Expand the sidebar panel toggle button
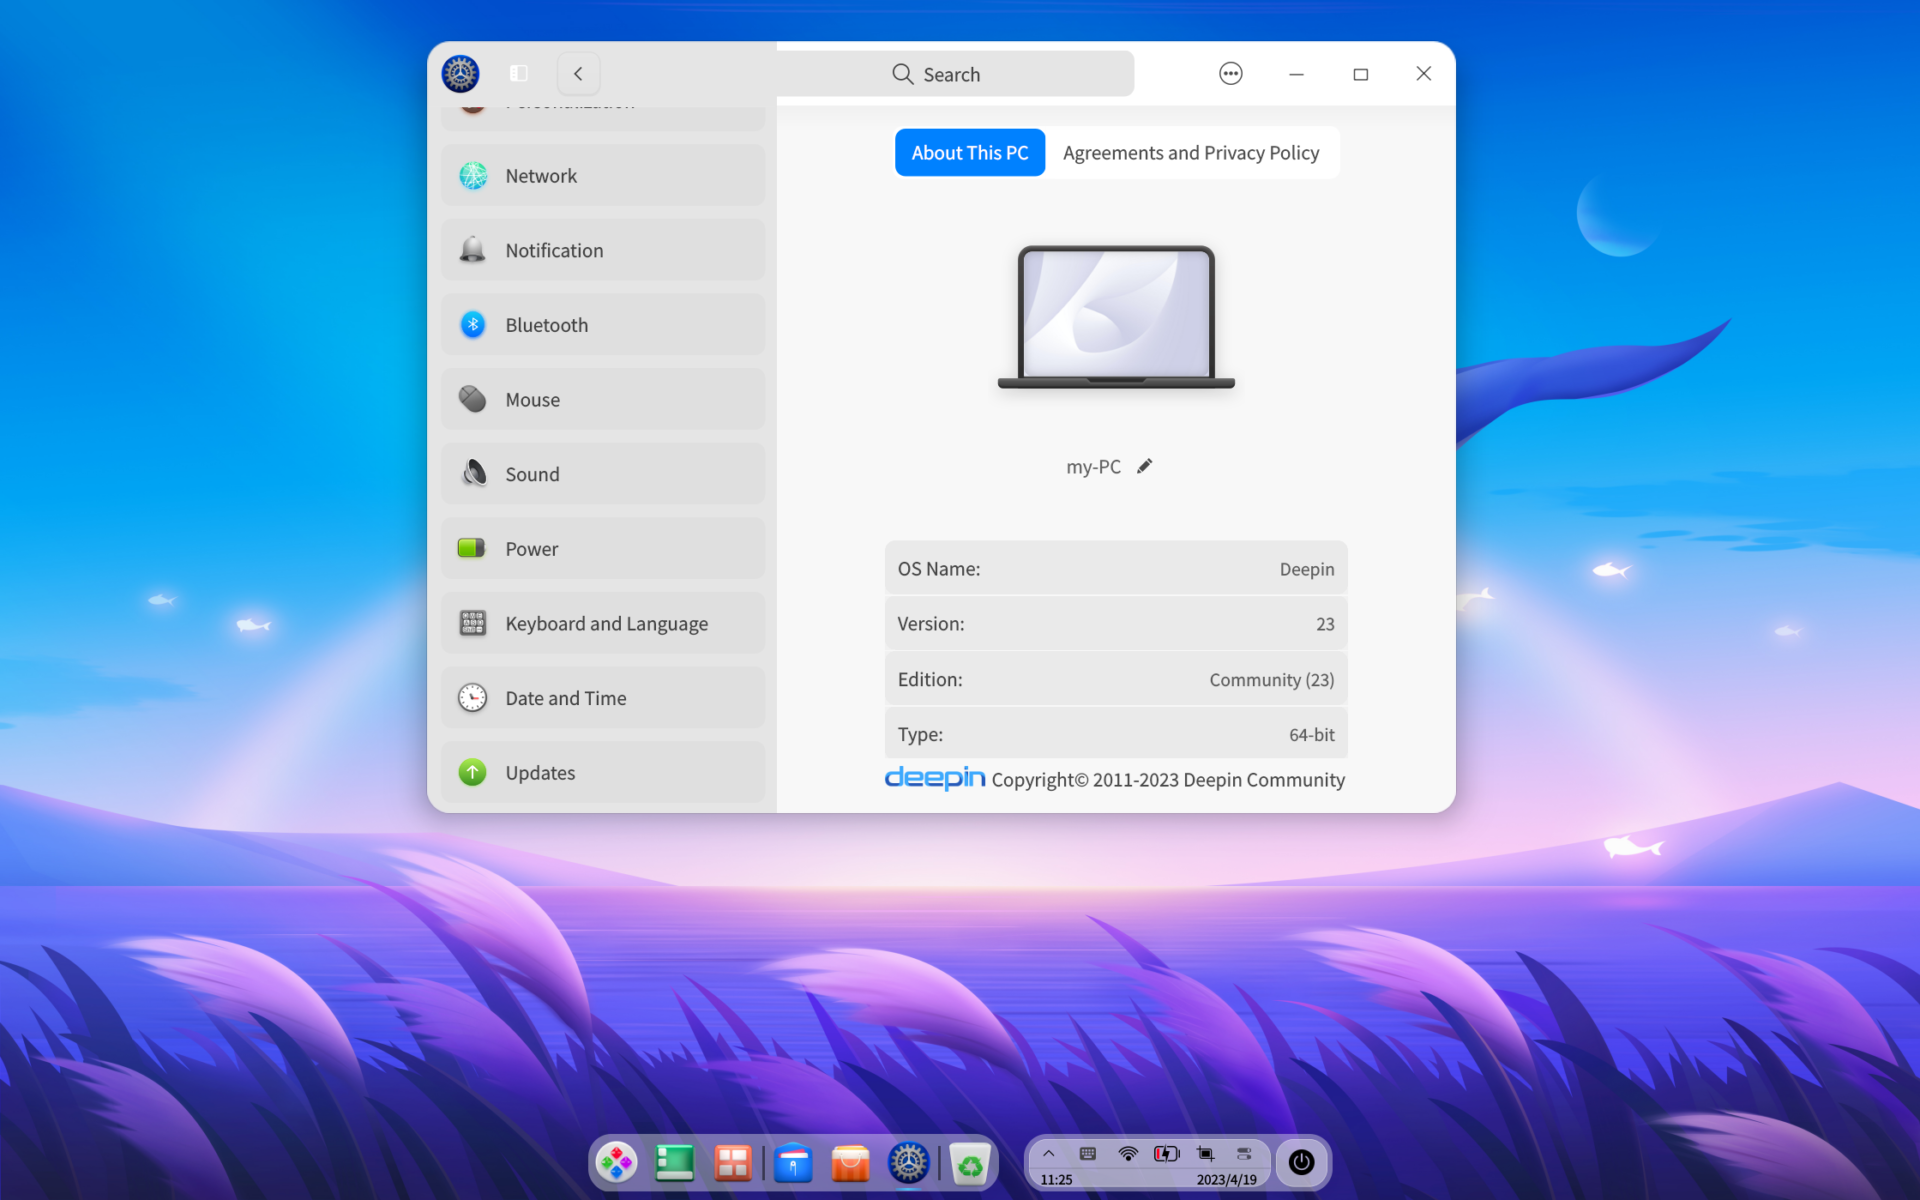Viewport: 1920px width, 1200px height. [518, 73]
